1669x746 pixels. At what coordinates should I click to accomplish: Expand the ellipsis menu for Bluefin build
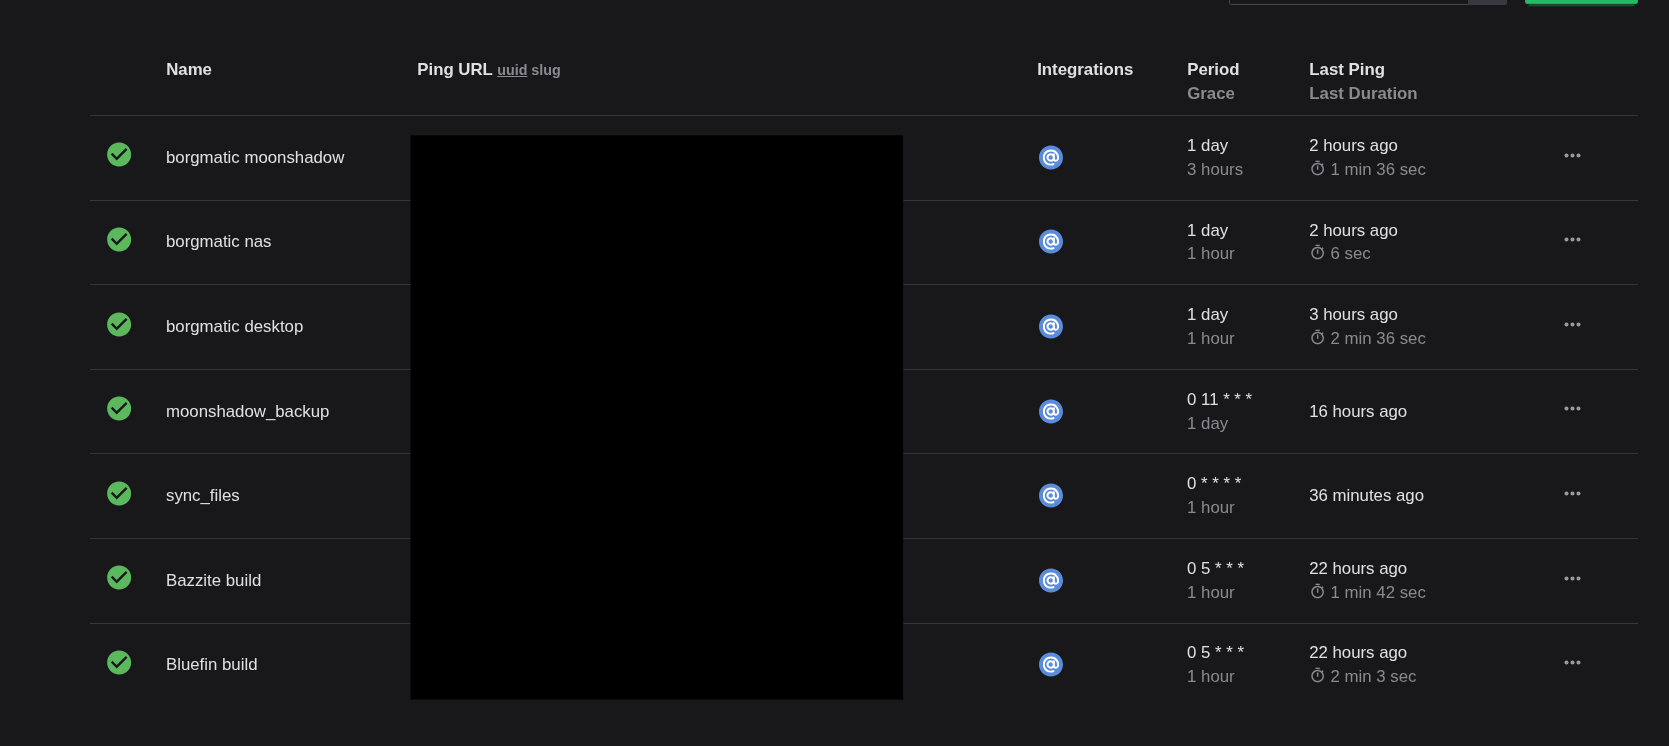(1572, 663)
